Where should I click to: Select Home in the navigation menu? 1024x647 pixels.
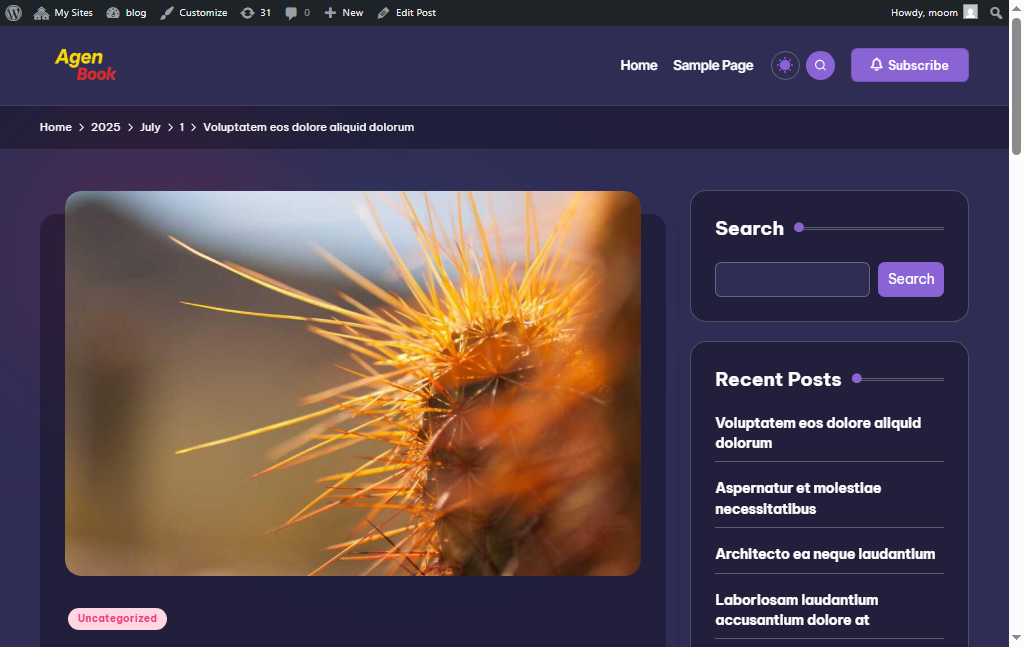[x=639, y=65]
